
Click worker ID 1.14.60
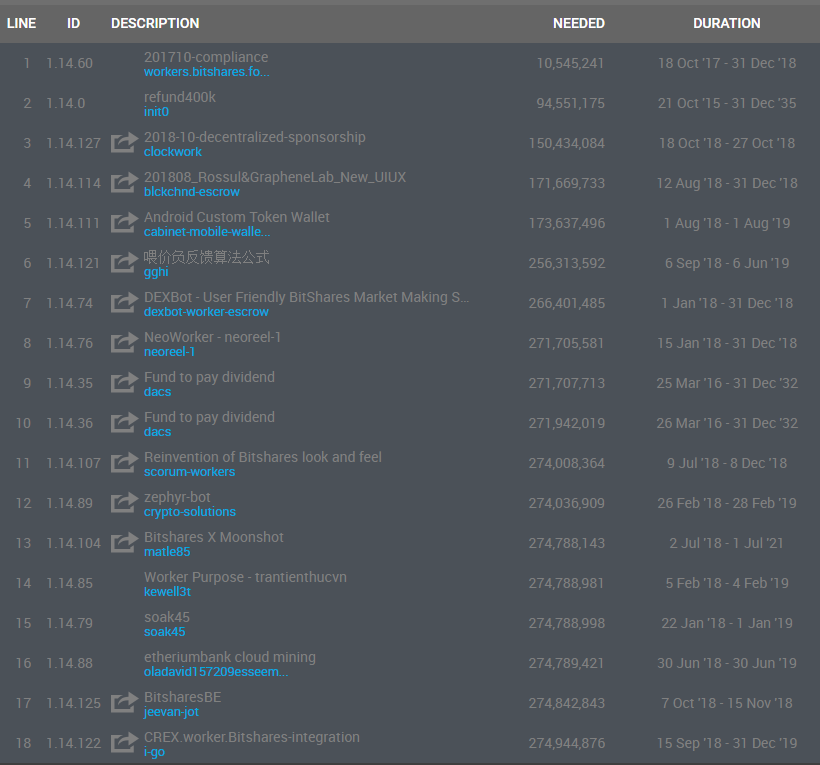click(70, 63)
